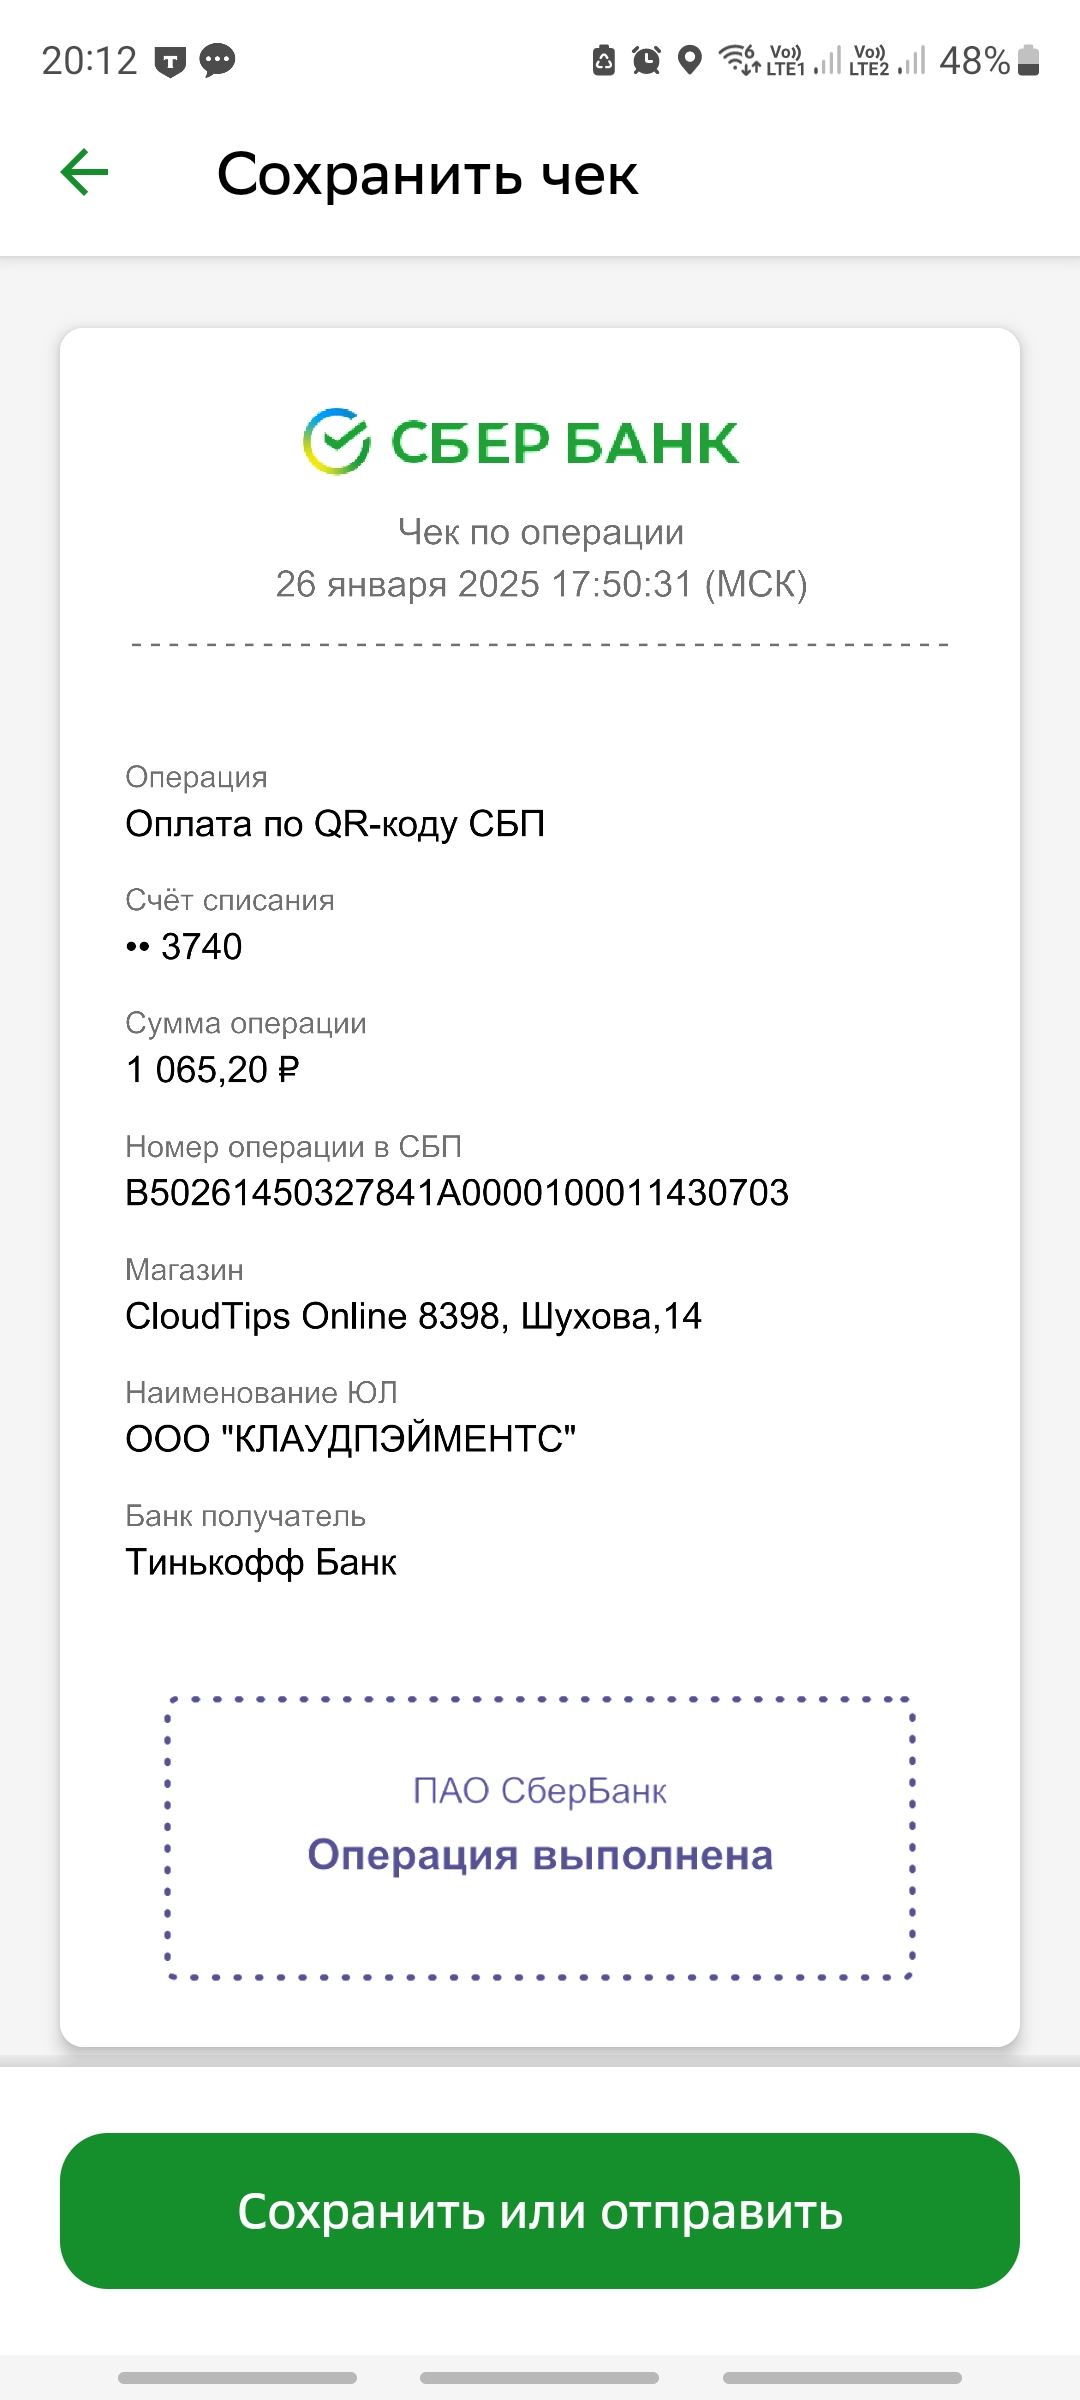
Task: Tap the 1 065,20 ₽ amount
Action: pos(212,1070)
